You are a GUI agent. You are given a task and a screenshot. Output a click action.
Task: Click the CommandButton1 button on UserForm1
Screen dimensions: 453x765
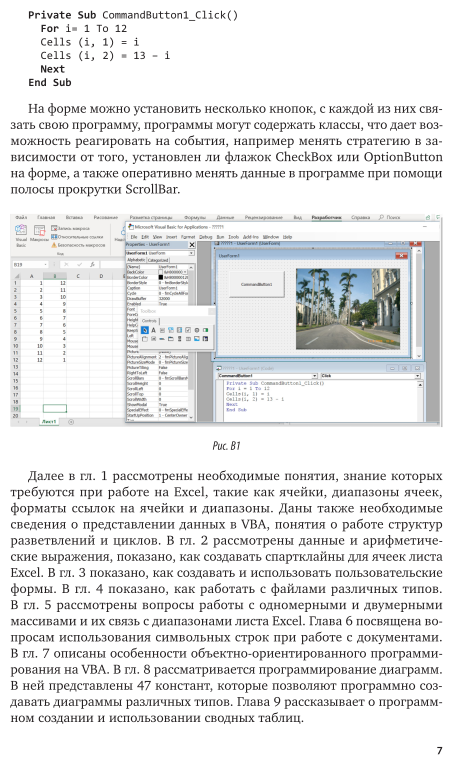(256, 284)
